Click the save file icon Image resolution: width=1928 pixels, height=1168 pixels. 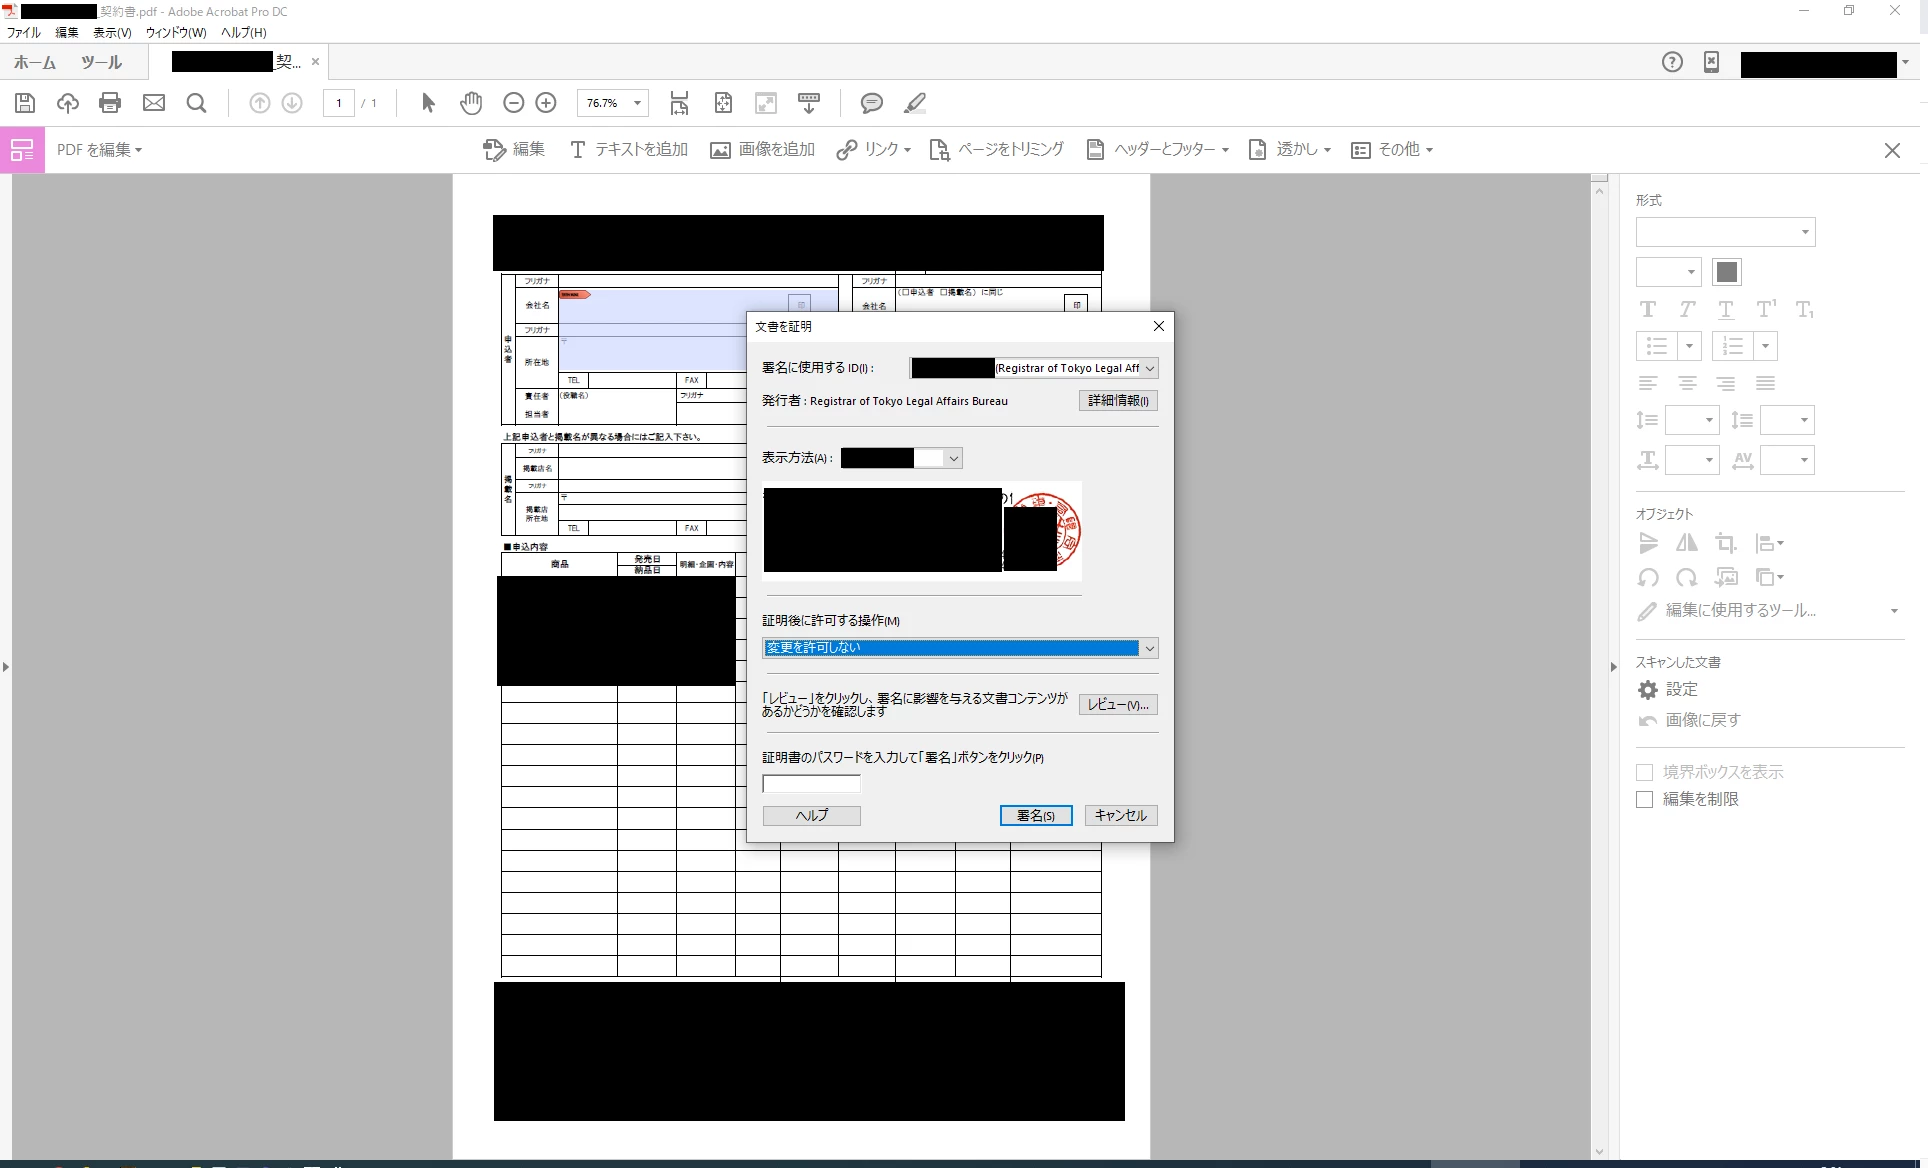(x=25, y=103)
